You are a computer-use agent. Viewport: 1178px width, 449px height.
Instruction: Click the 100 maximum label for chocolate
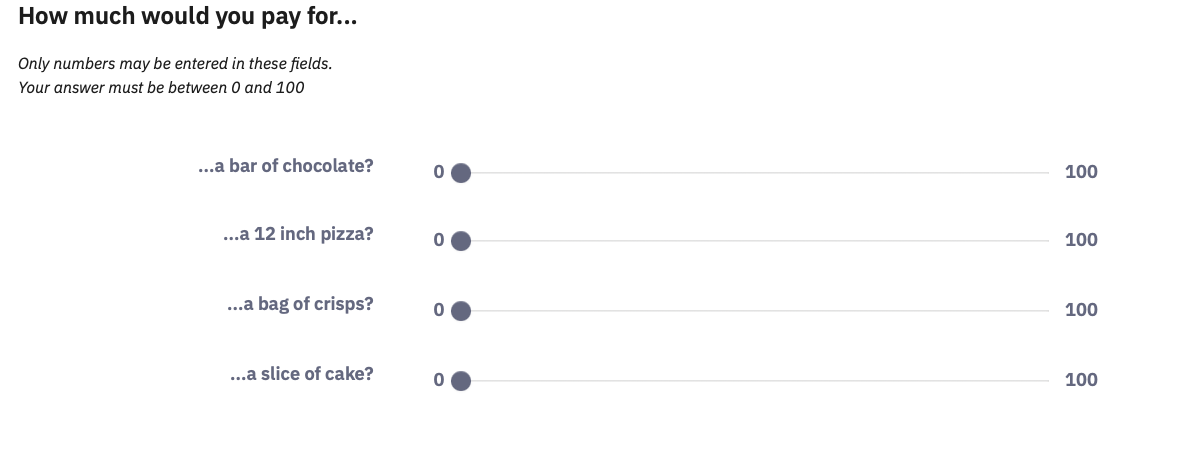point(1081,172)
